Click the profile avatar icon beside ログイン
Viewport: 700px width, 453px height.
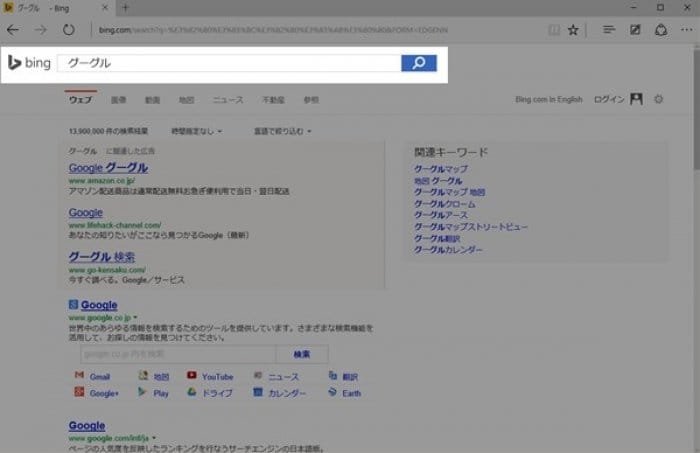click(x=636, y=99)
